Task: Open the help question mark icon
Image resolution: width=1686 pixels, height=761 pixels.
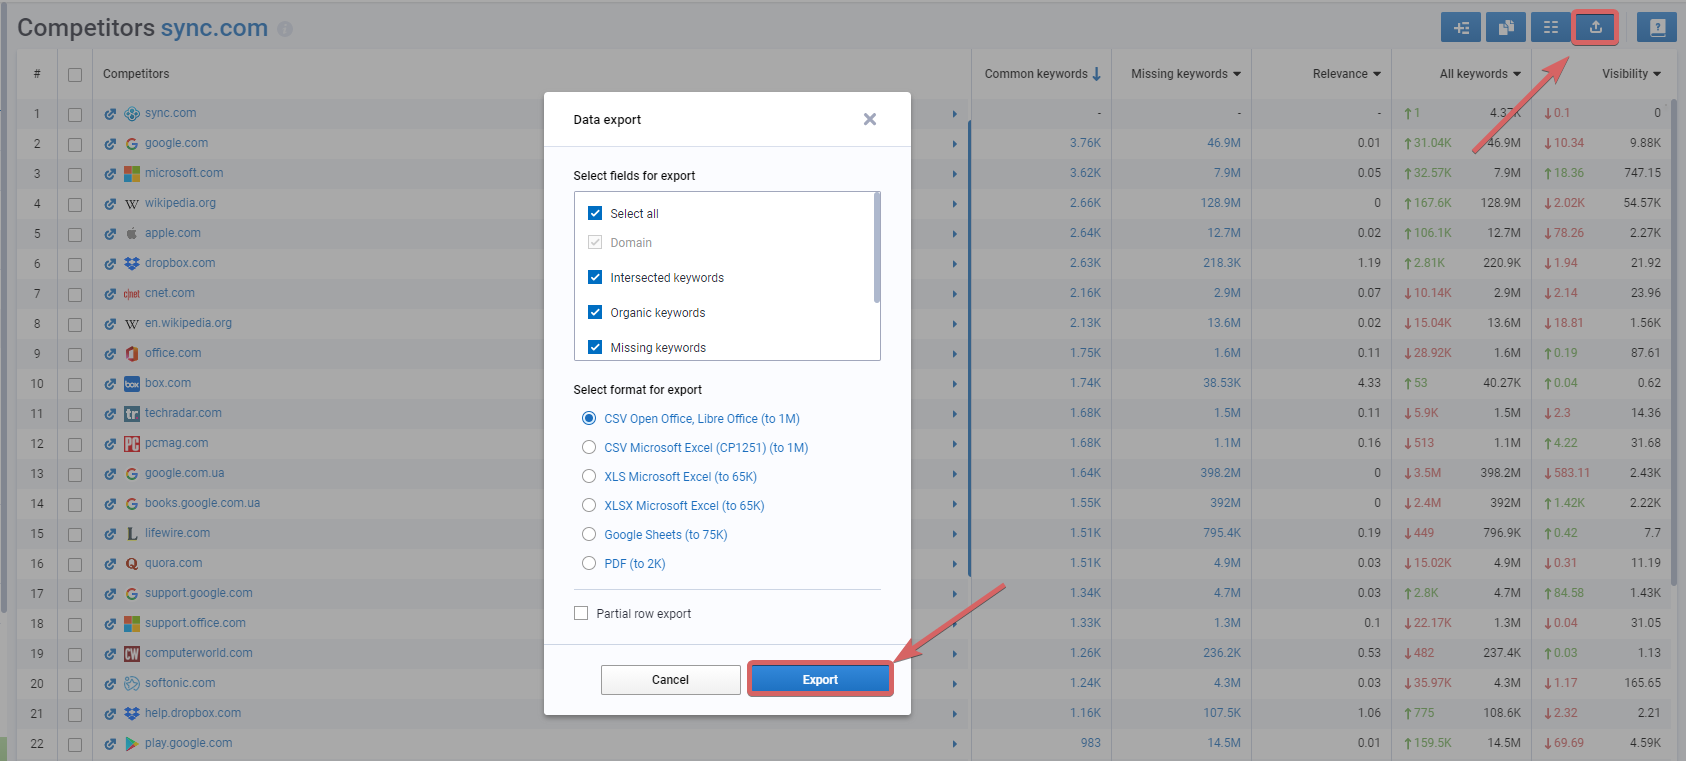Action: (x=1656, y=27)
